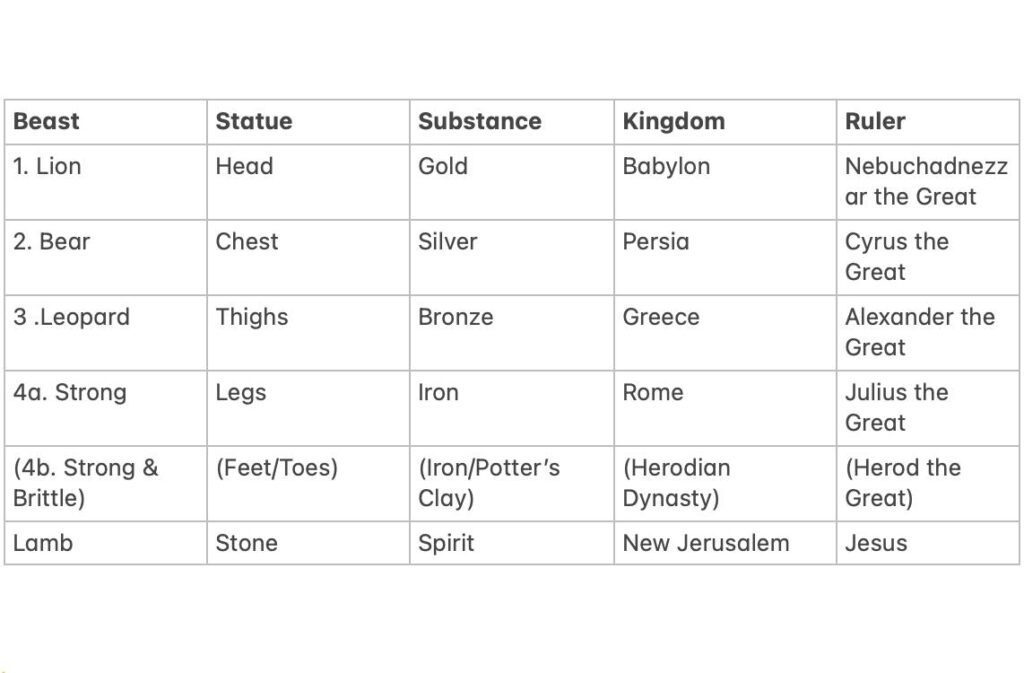This screenshot has width=1024, height=673.
Task: Select the Silver cell
Action: click(448, 241)
